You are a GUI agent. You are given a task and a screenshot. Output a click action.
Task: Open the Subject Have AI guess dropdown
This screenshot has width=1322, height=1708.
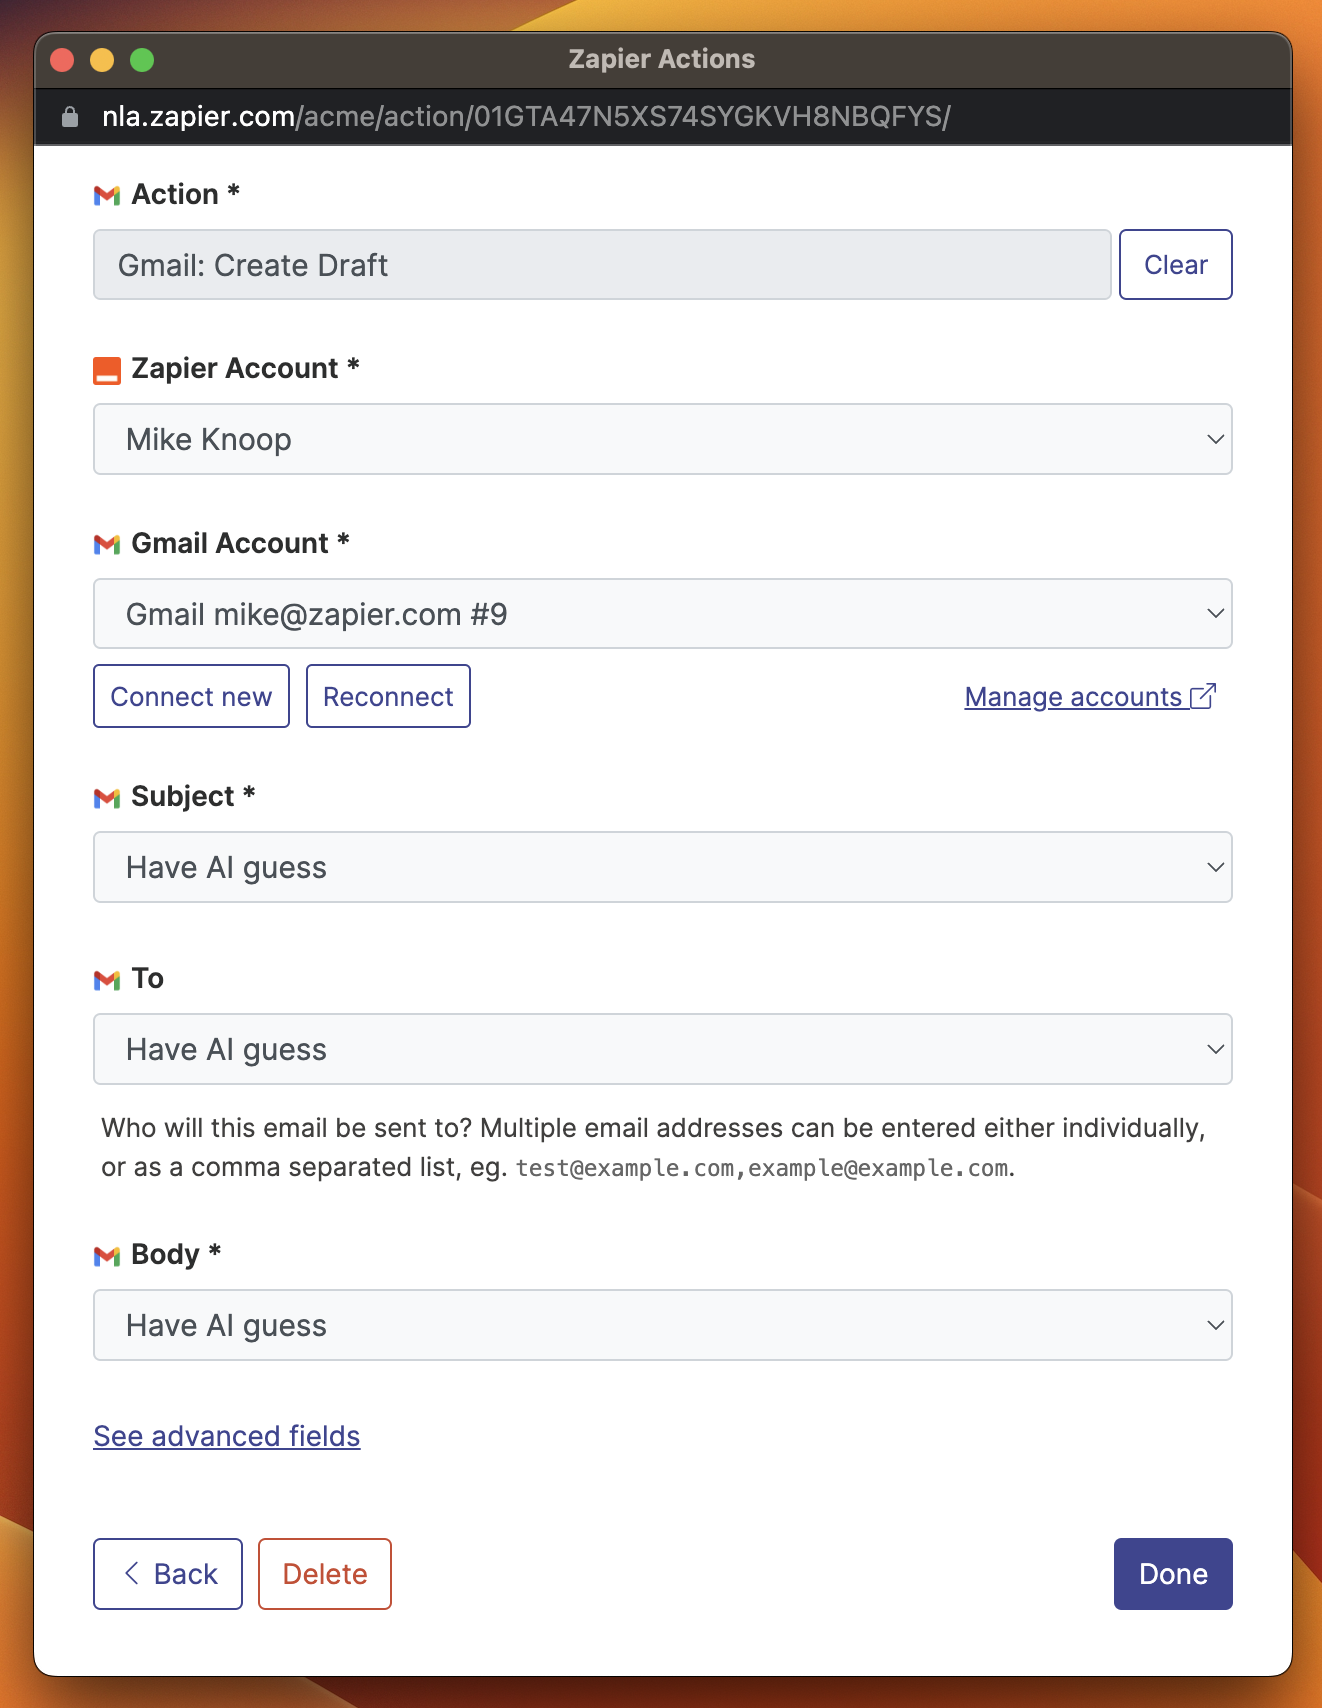(x=662, y=867)
